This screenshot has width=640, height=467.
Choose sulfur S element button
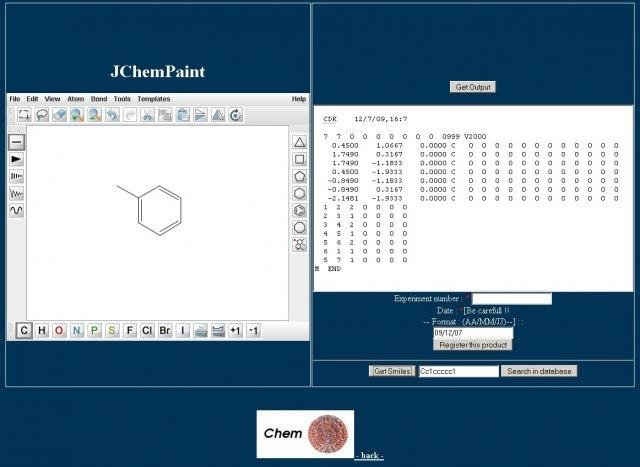112,330
